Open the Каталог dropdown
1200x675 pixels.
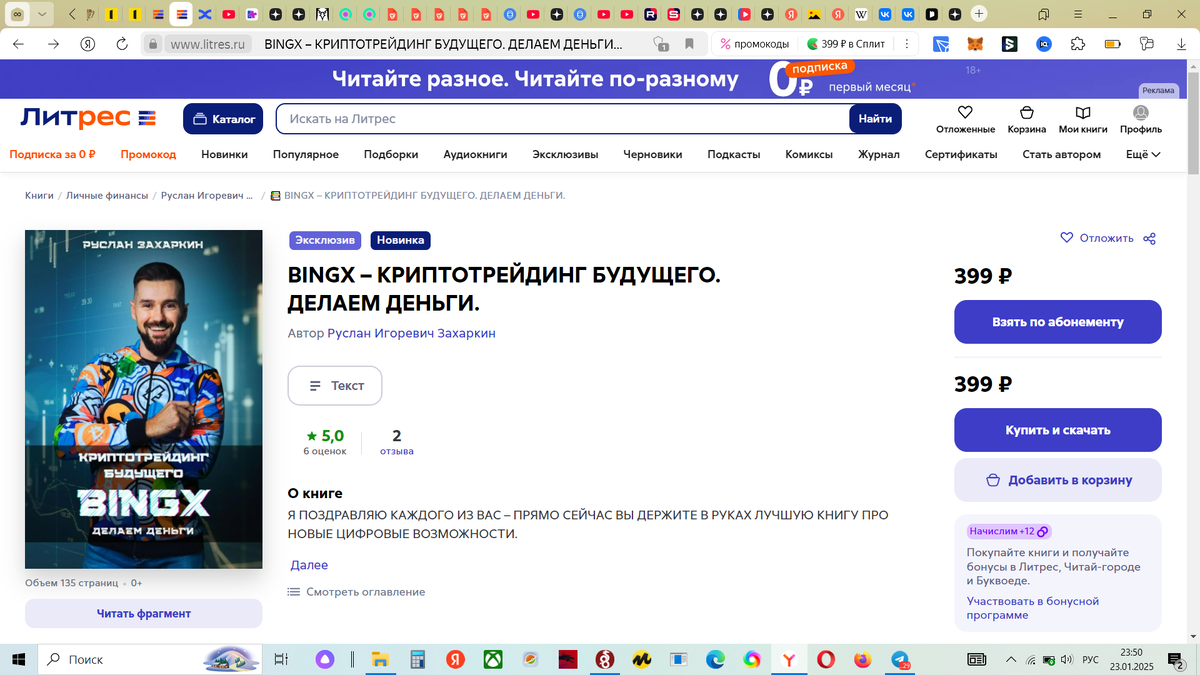(223, 118)
